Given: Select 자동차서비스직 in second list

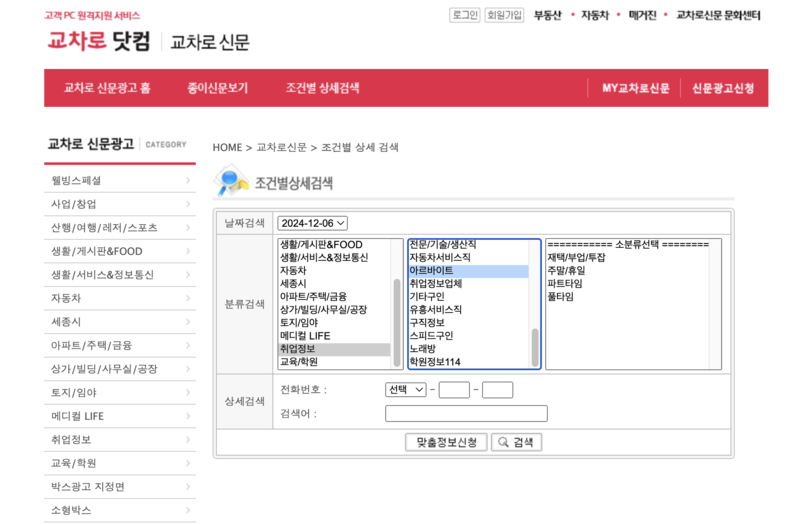Looking at the screenshot, I should [468, 258].
